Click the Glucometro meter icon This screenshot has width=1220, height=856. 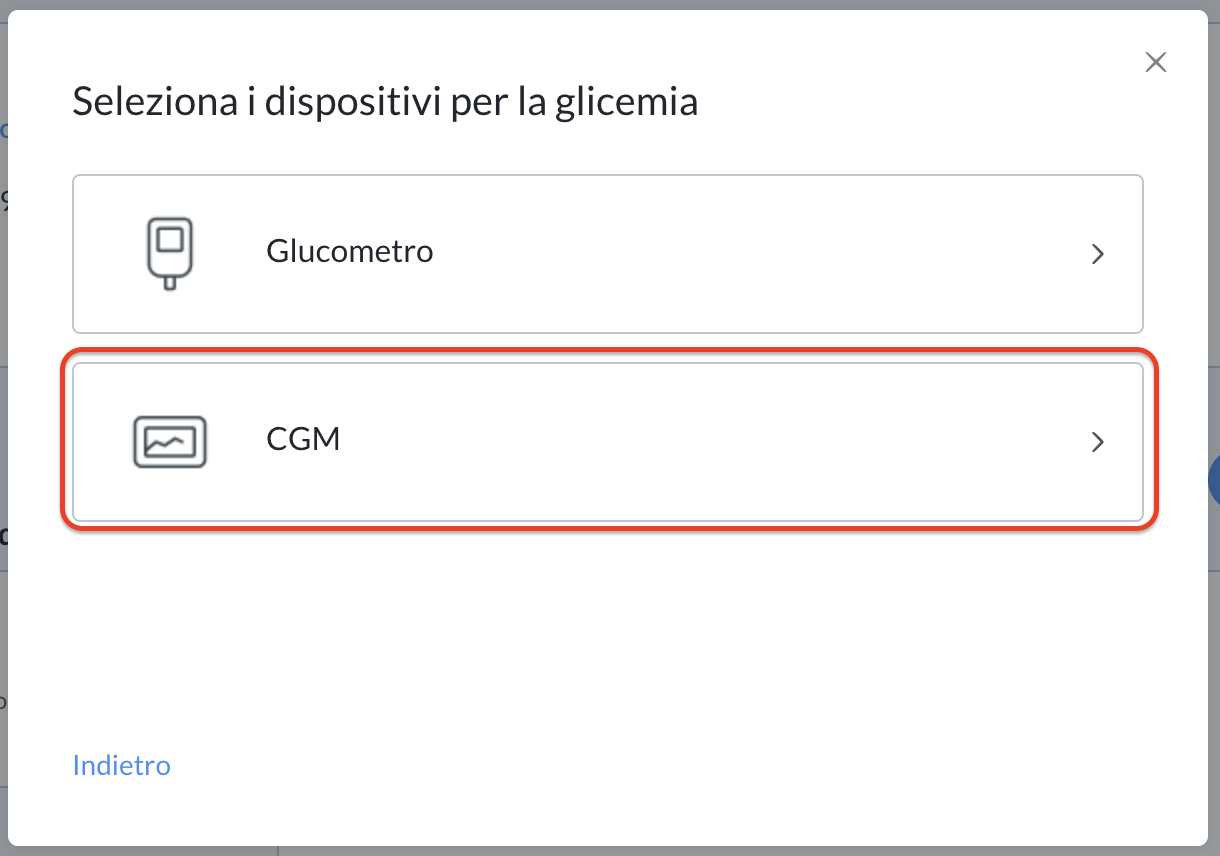169,252
